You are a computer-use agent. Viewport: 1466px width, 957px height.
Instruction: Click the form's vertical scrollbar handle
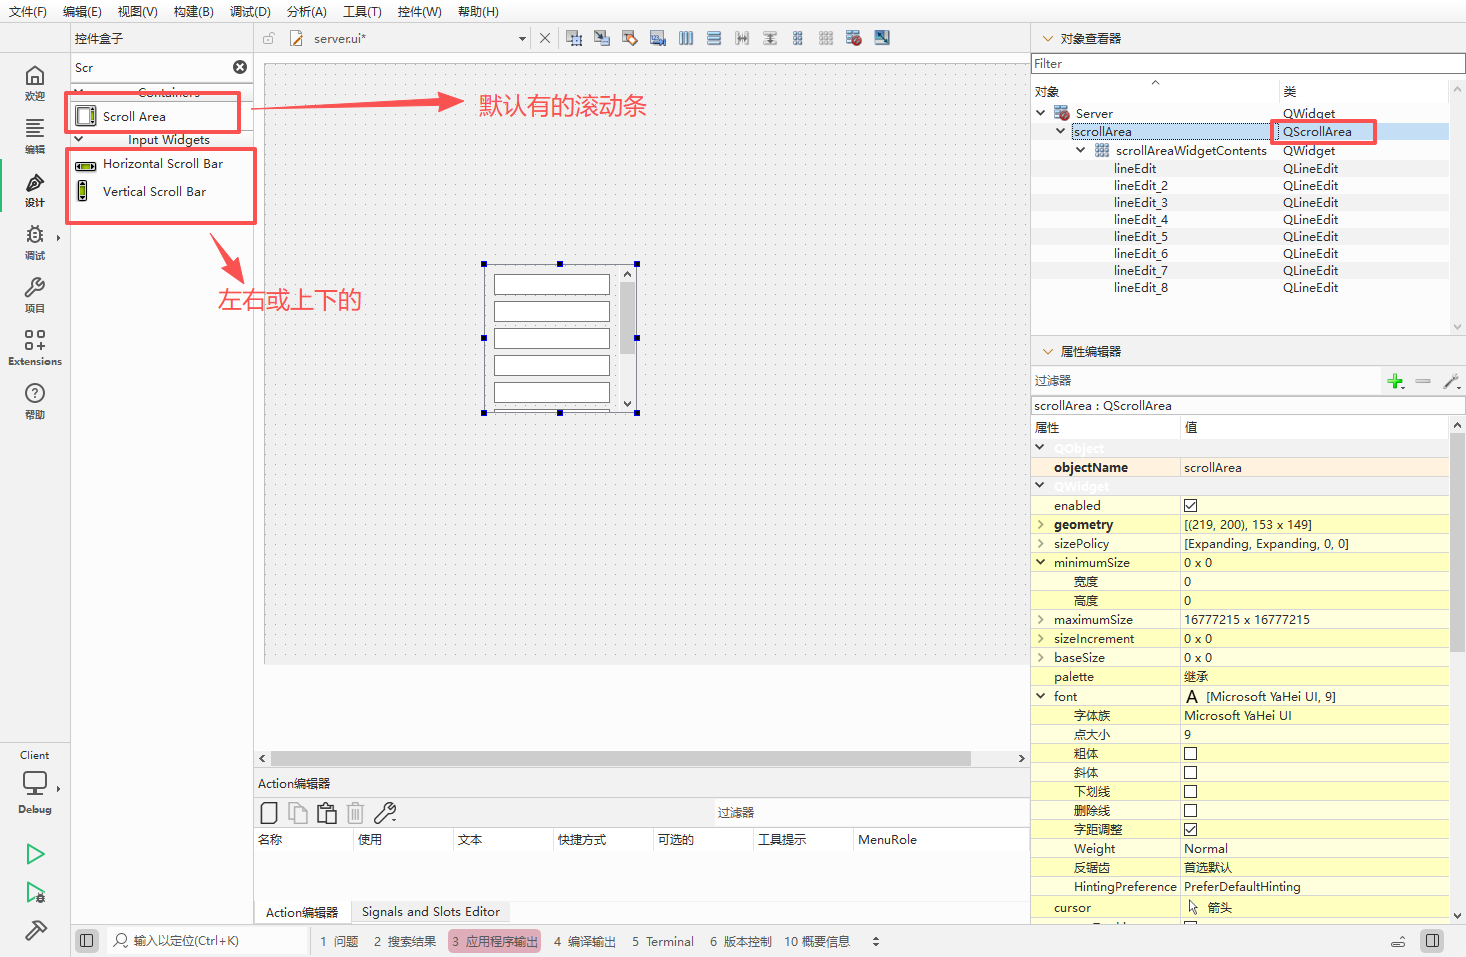pos(627,318)
